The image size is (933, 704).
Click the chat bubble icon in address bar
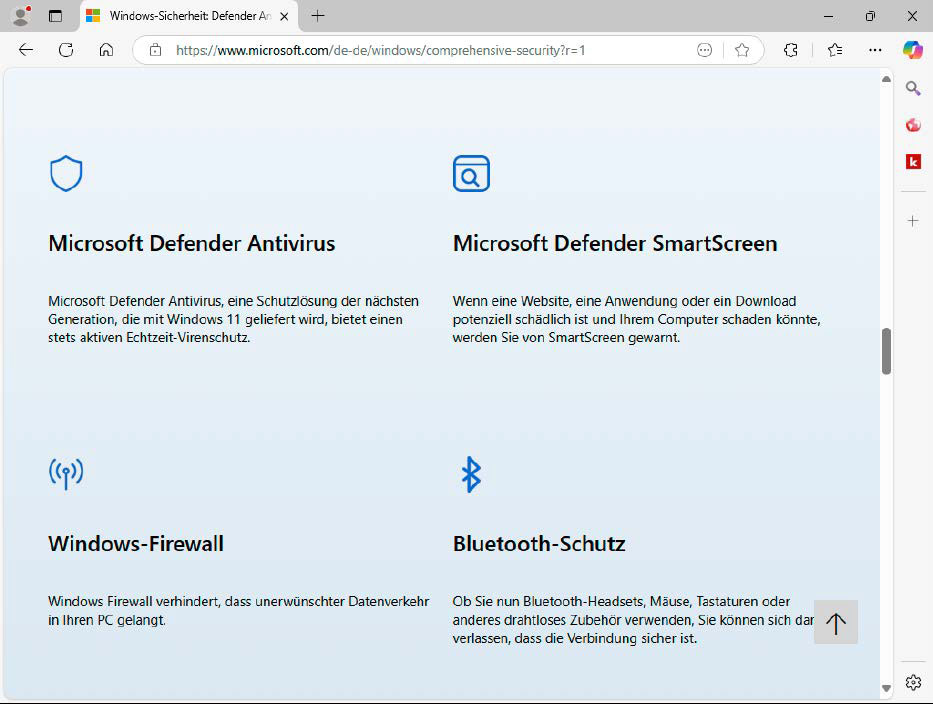click(x=704, y=50)
